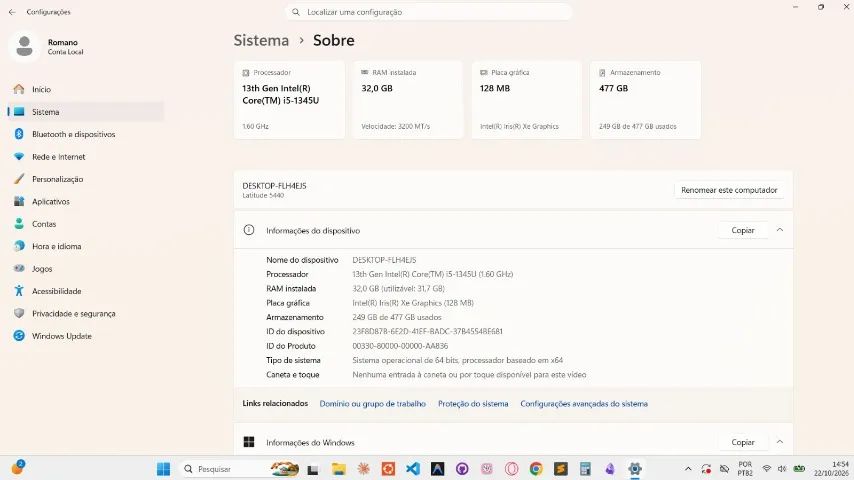Open the Rede e Internet icon
854x480 pixels.
point(19,156)
